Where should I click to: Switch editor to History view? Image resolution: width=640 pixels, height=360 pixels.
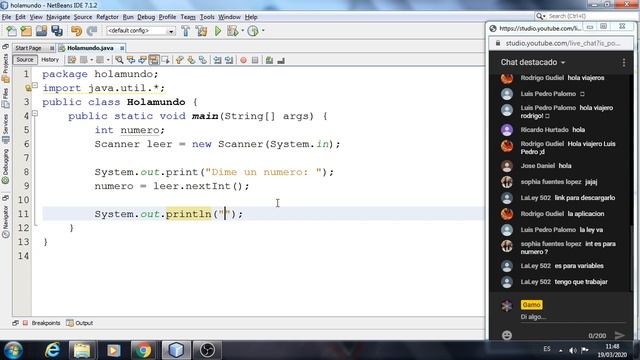[x=50, y=60]
